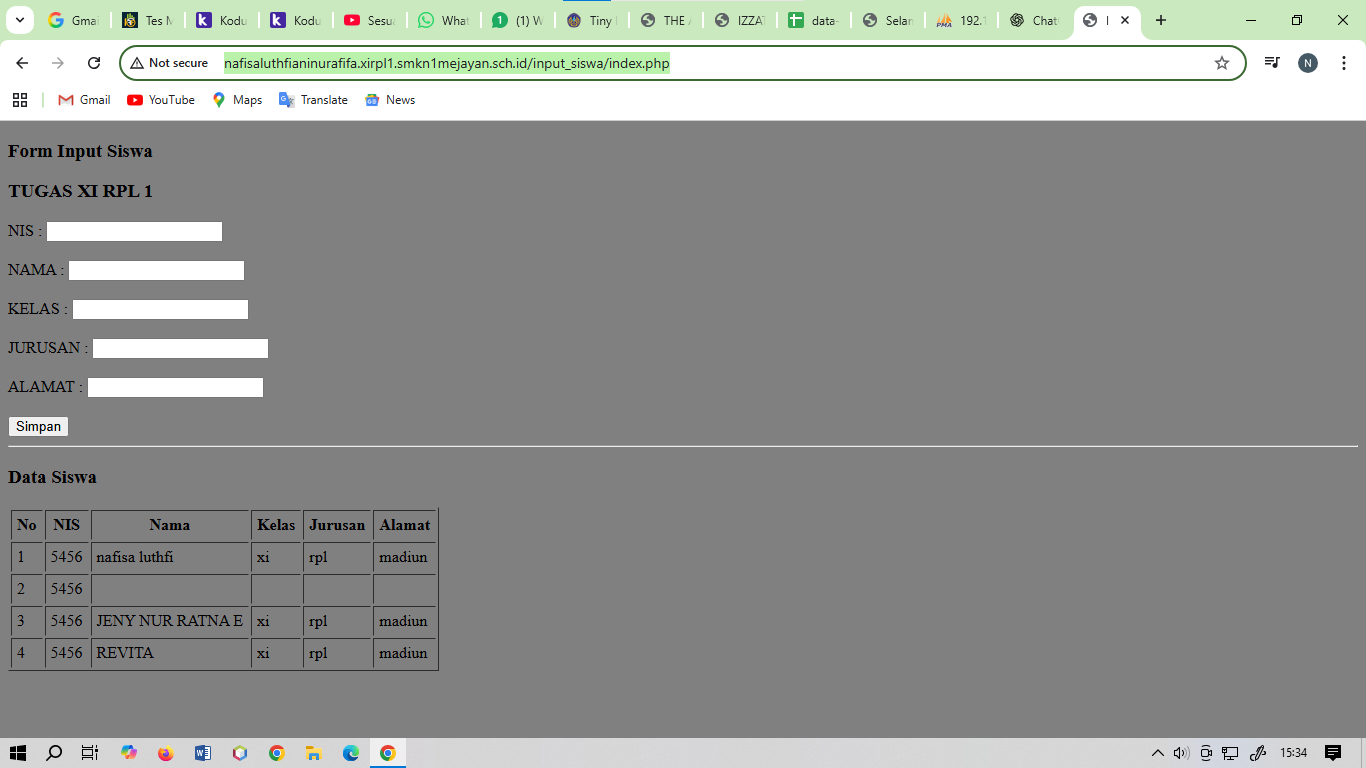Open the Chrome three-dot menu

tap(1344, 63)
